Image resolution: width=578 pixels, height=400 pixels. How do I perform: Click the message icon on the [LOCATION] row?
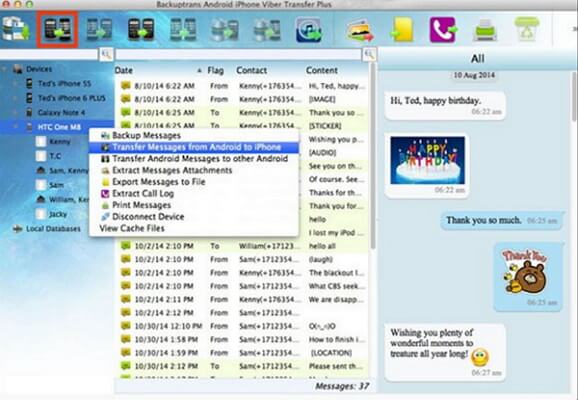(x=126, y=352)
